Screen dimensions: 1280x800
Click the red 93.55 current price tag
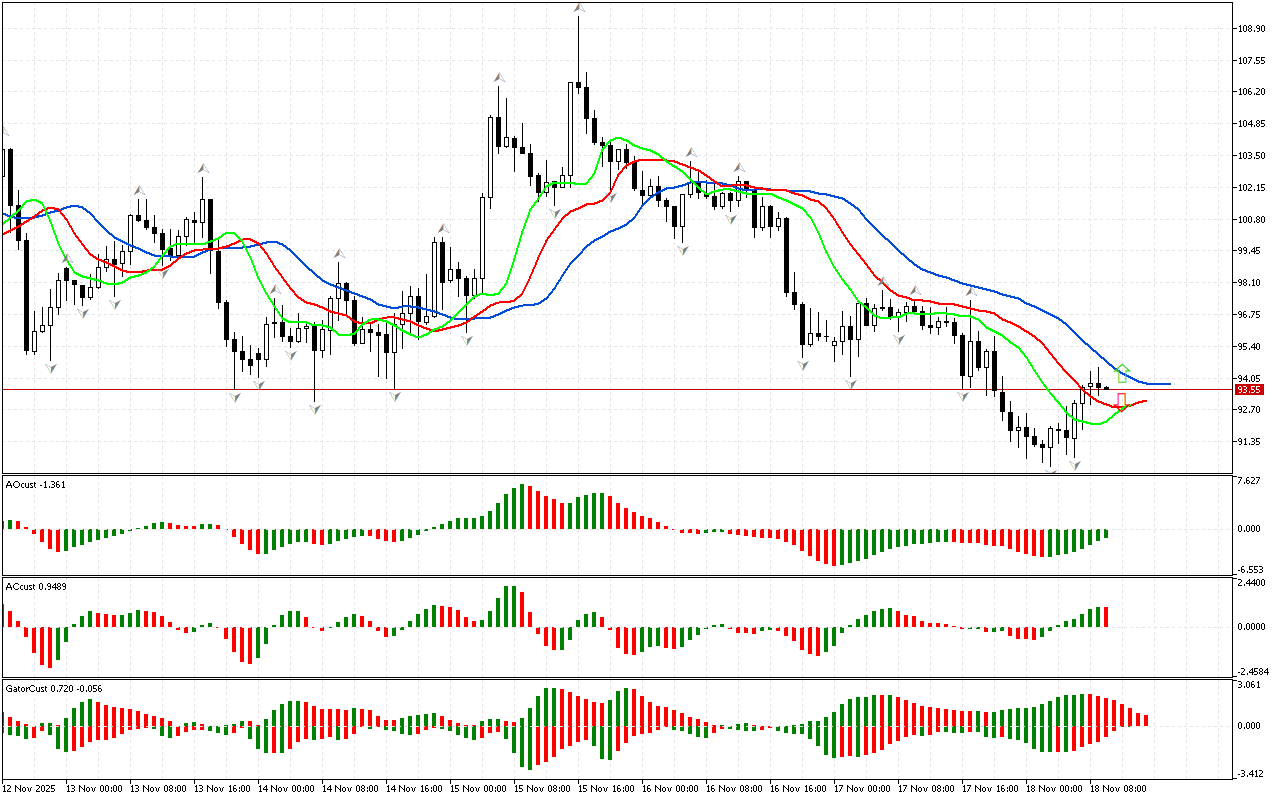(1248, 390)
